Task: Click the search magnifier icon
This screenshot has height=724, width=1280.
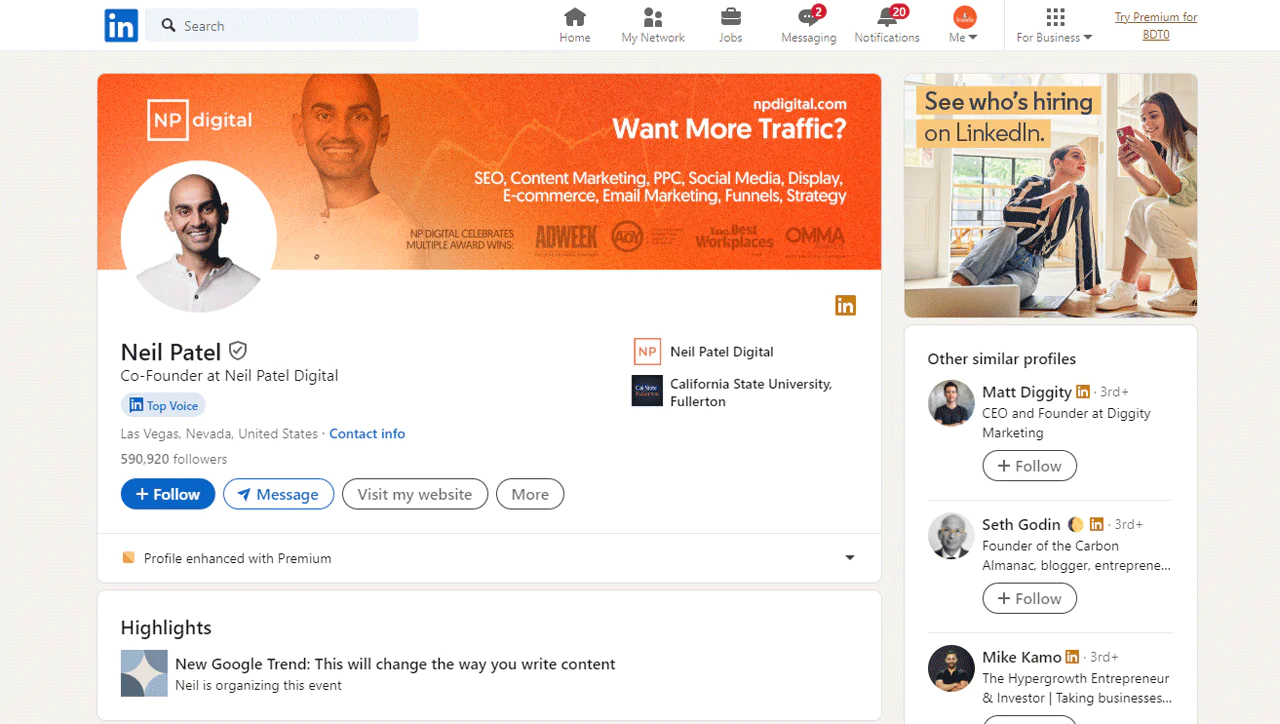Action: pos(169,25)
